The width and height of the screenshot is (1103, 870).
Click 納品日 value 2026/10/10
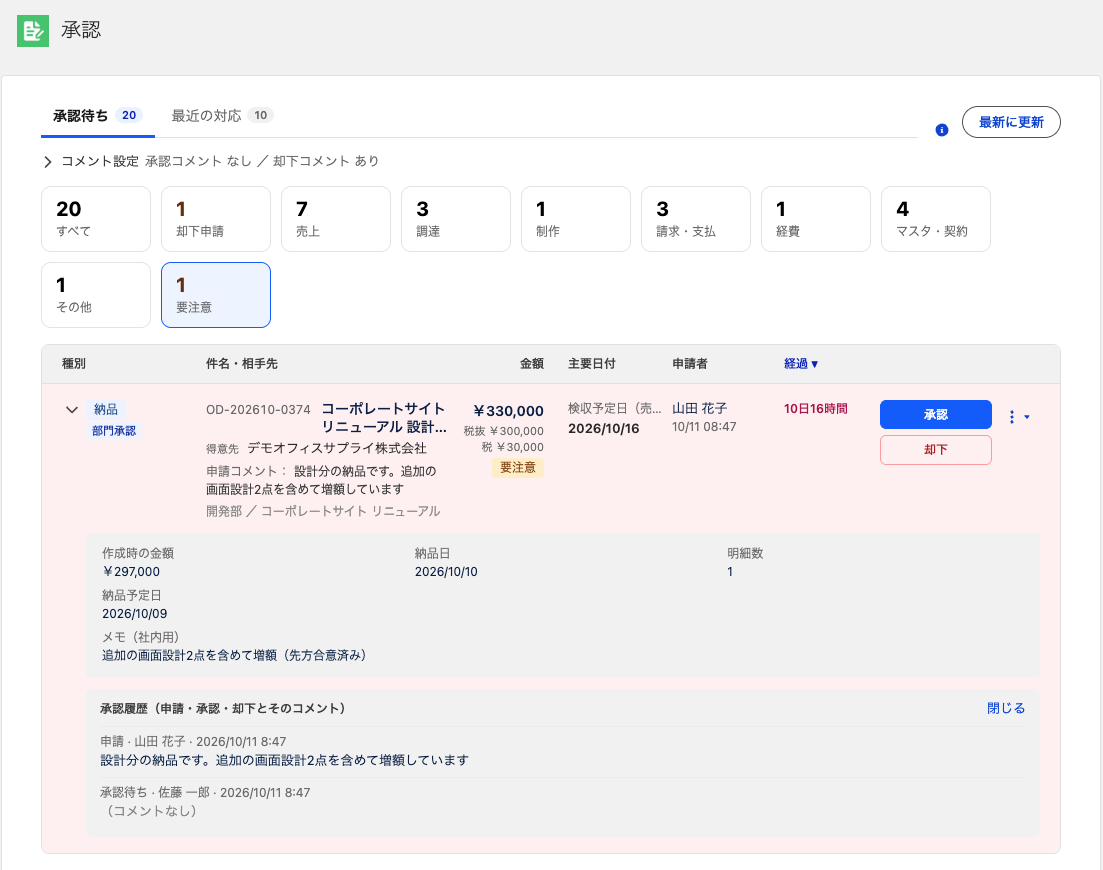pos(446,572)
